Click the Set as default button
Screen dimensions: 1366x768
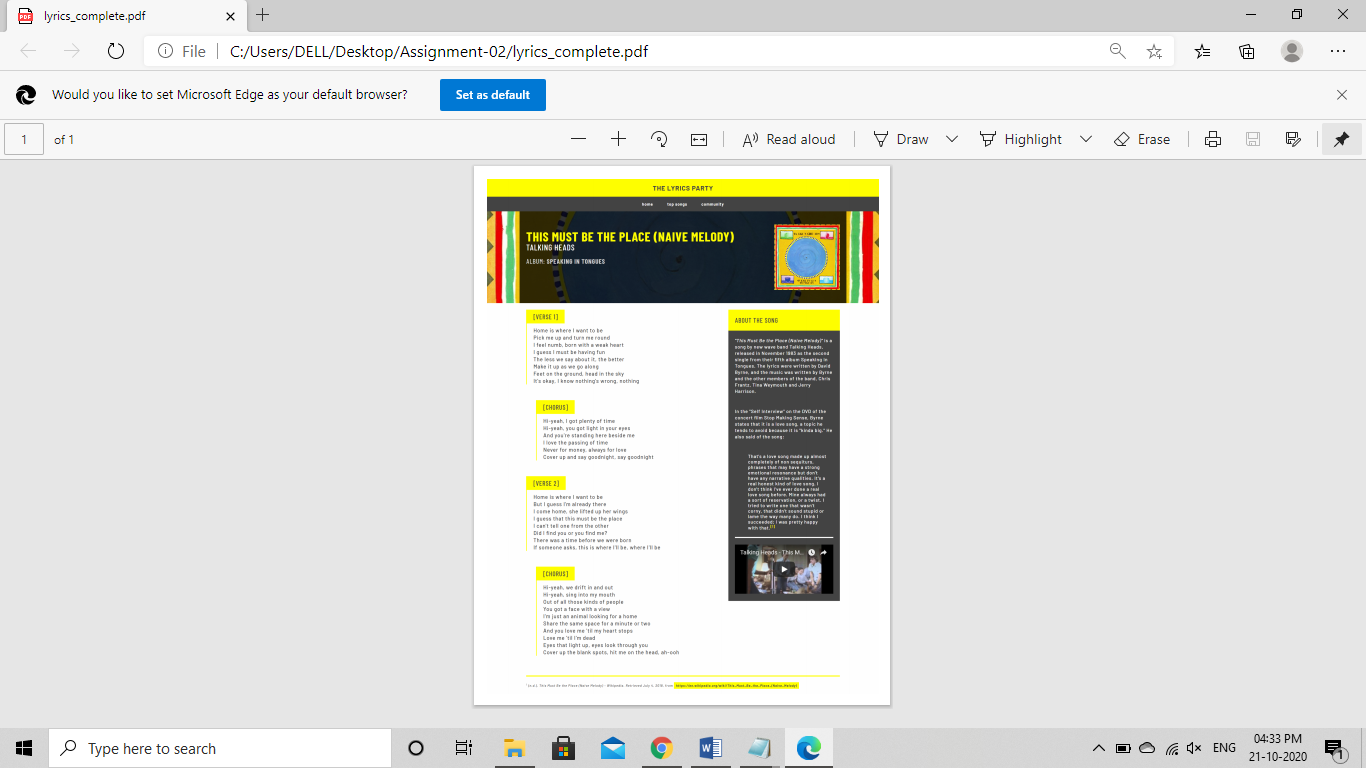492,95
